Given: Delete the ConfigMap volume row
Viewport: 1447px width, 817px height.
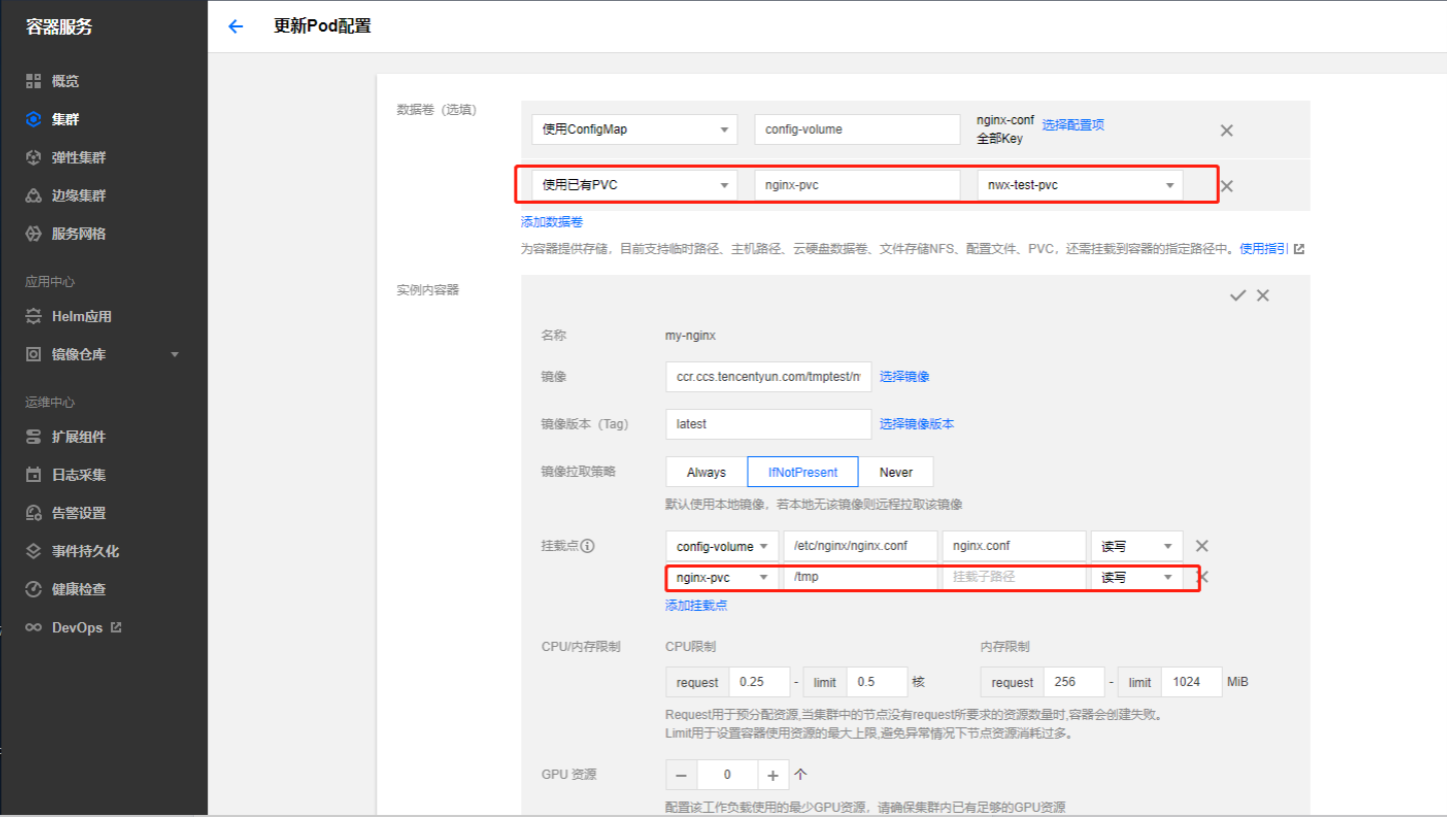Looking at the screenshot, I should (x=1226, y=130).
